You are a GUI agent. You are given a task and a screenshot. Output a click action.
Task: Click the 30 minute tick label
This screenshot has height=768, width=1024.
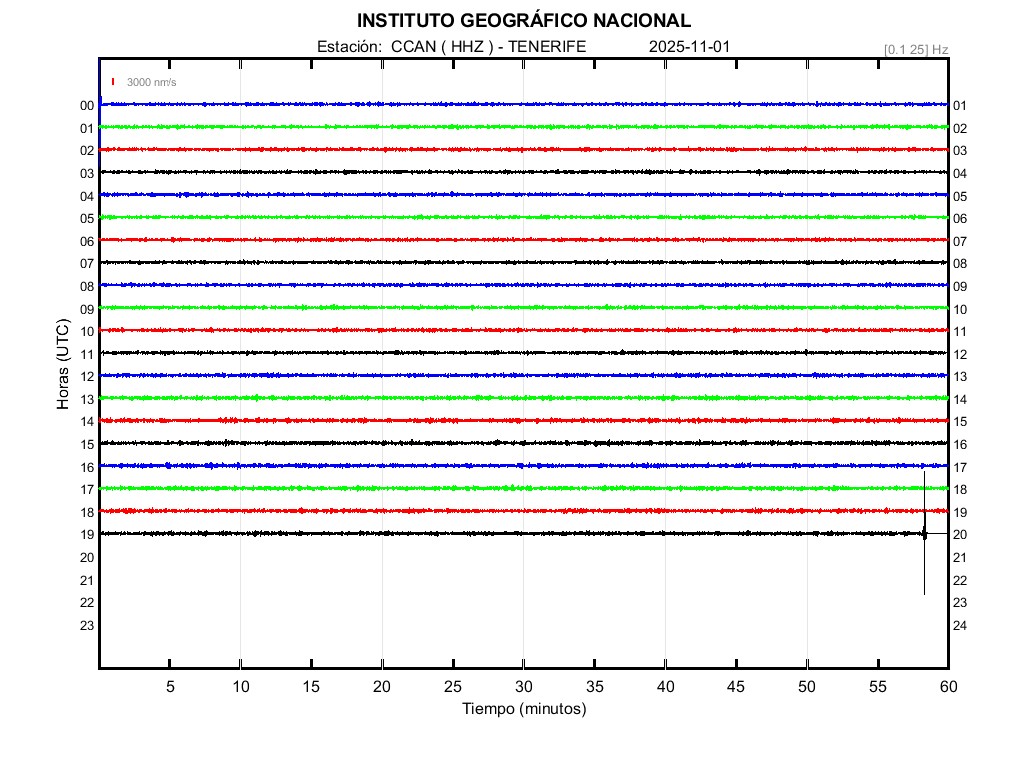point(523,686)
